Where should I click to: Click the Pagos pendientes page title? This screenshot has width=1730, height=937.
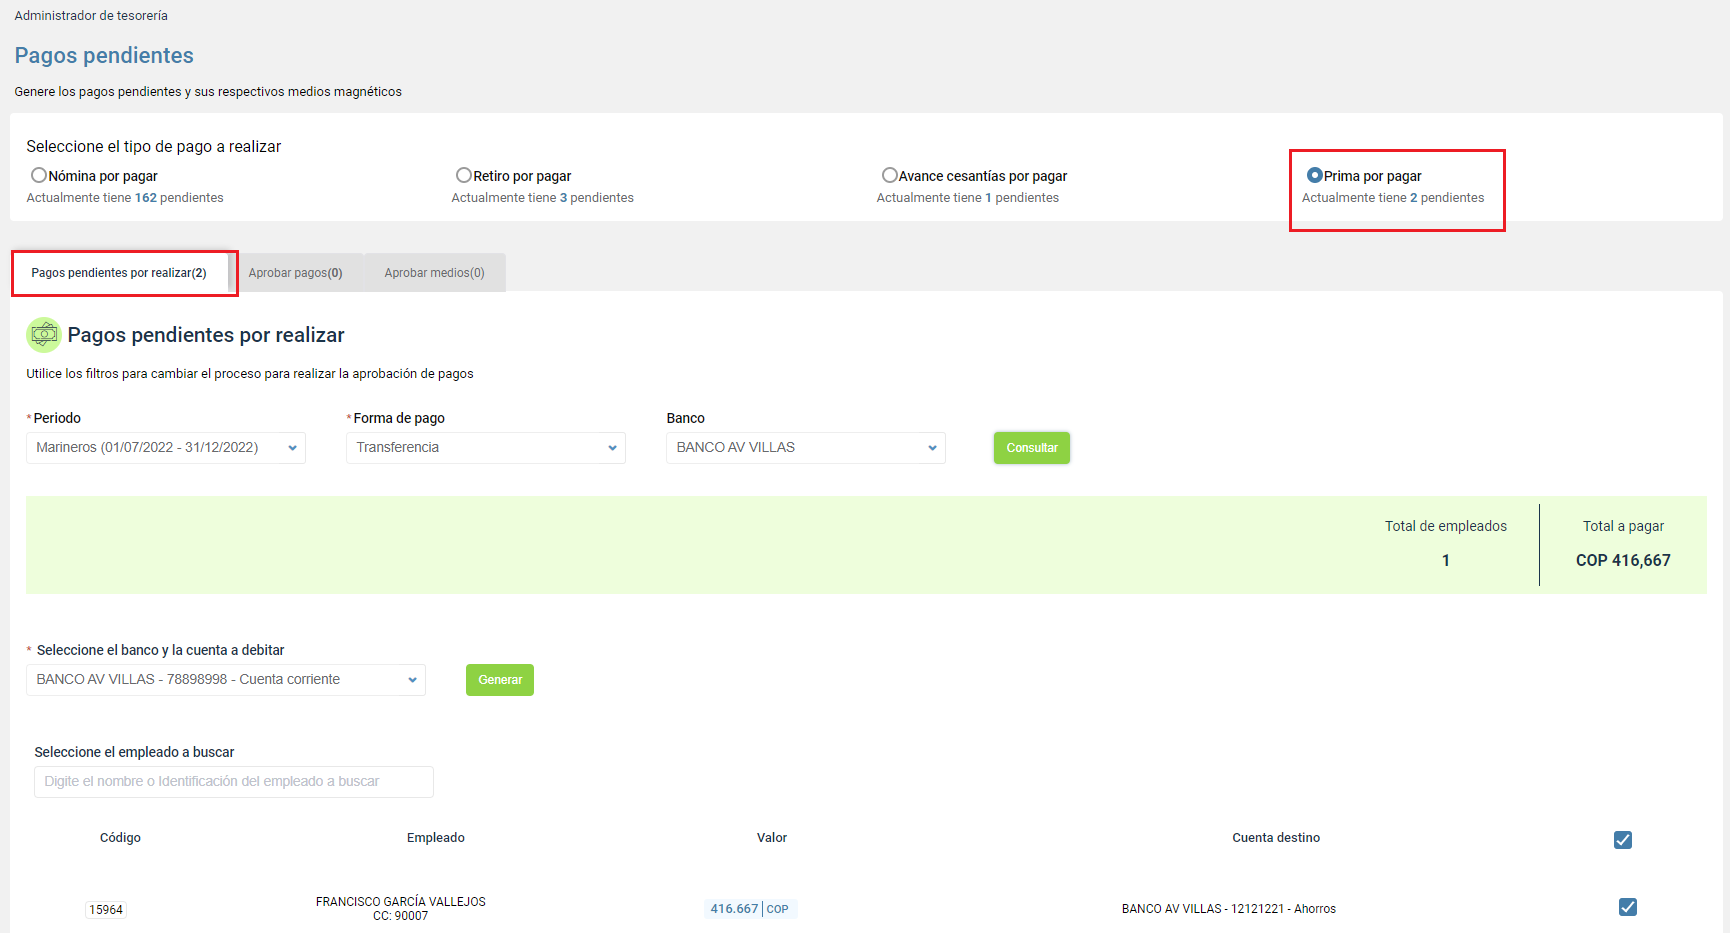click(x=104, y=56)
